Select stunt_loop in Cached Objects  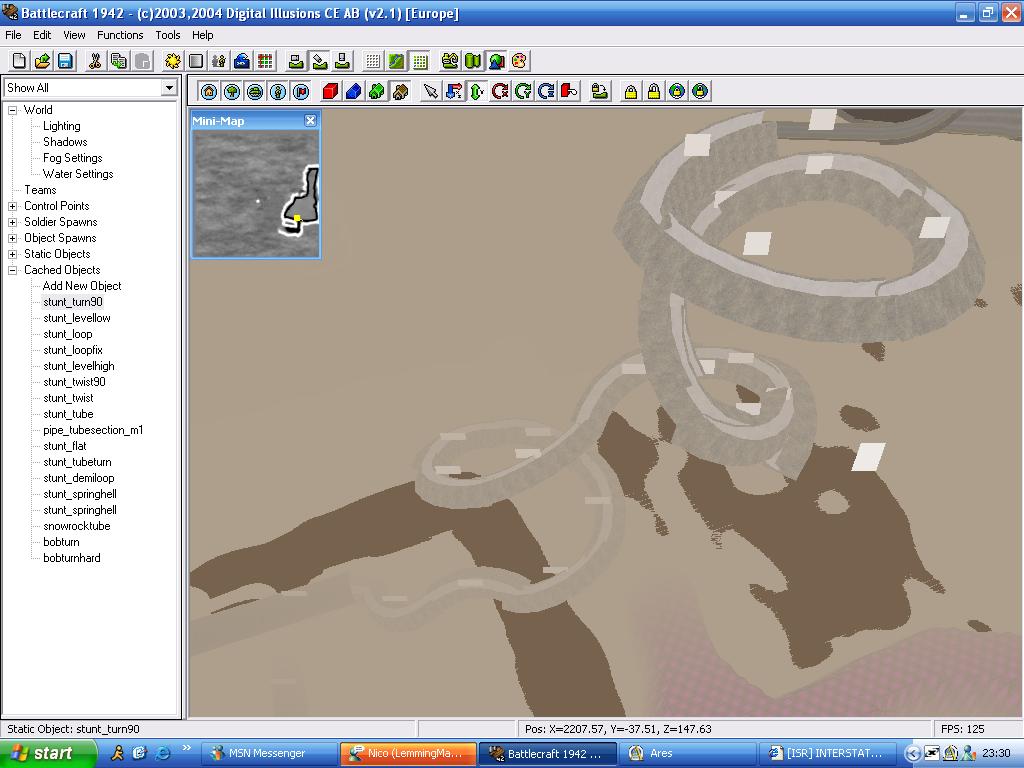(x=67, y=334)
